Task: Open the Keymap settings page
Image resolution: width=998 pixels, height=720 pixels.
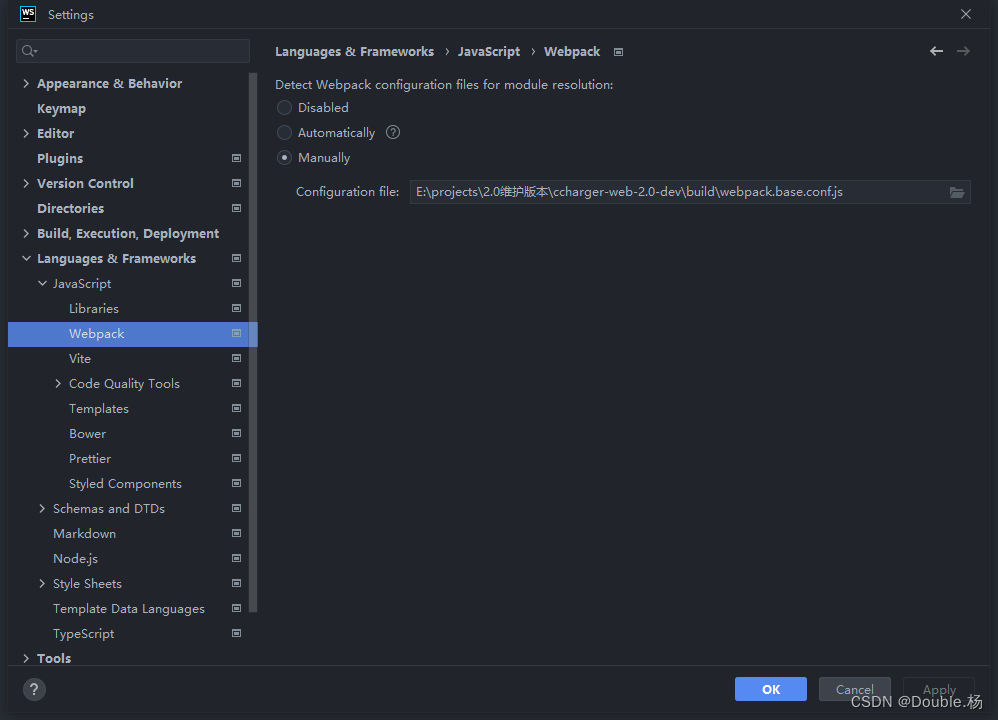Action: [61, 109]
